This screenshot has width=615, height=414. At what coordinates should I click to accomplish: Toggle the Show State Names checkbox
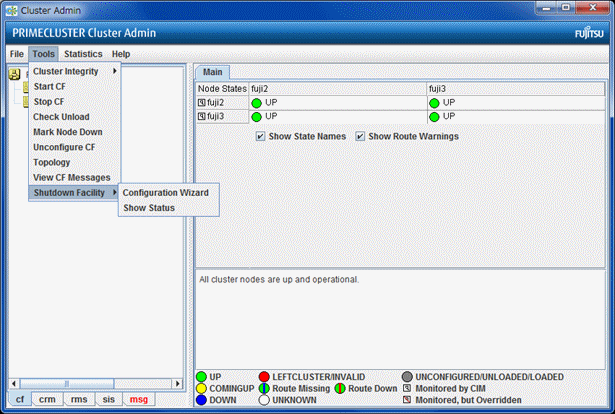pyautogui.click(x=260, y=136)
